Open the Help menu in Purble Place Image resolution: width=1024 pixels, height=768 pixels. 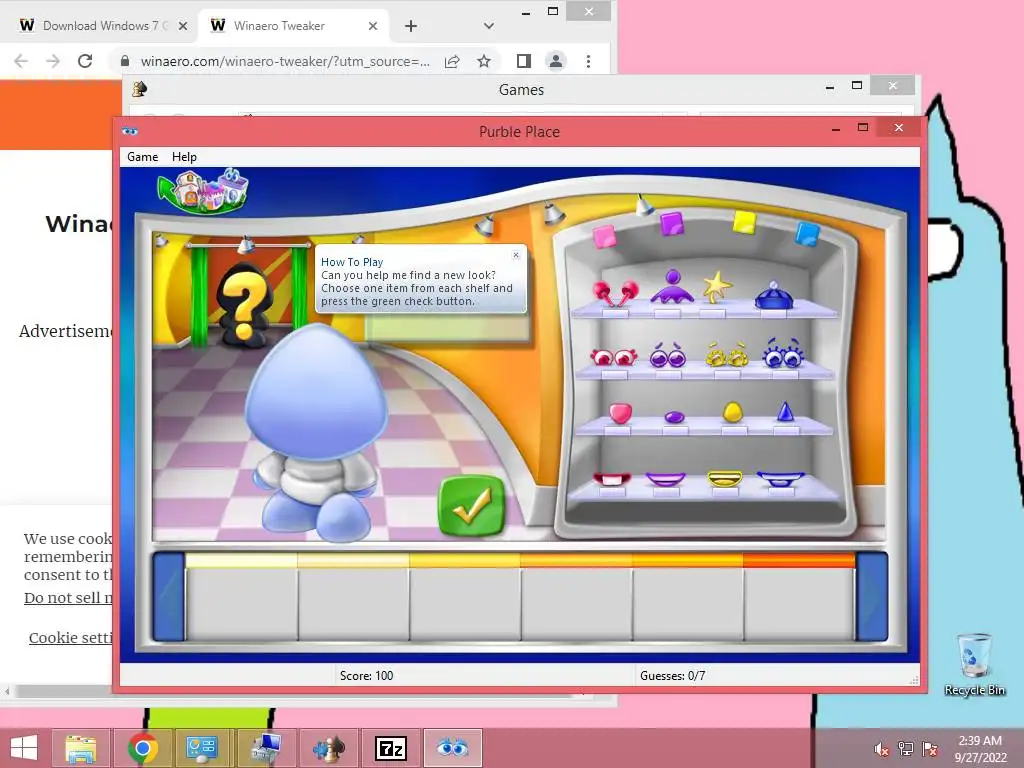click(184, 157)
